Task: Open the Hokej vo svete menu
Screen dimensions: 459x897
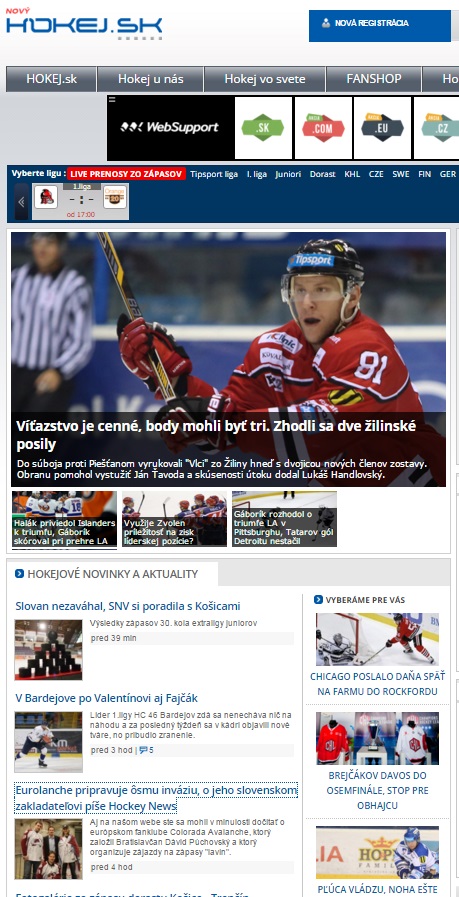Action: pyautogui.click(x=264, y=79)
